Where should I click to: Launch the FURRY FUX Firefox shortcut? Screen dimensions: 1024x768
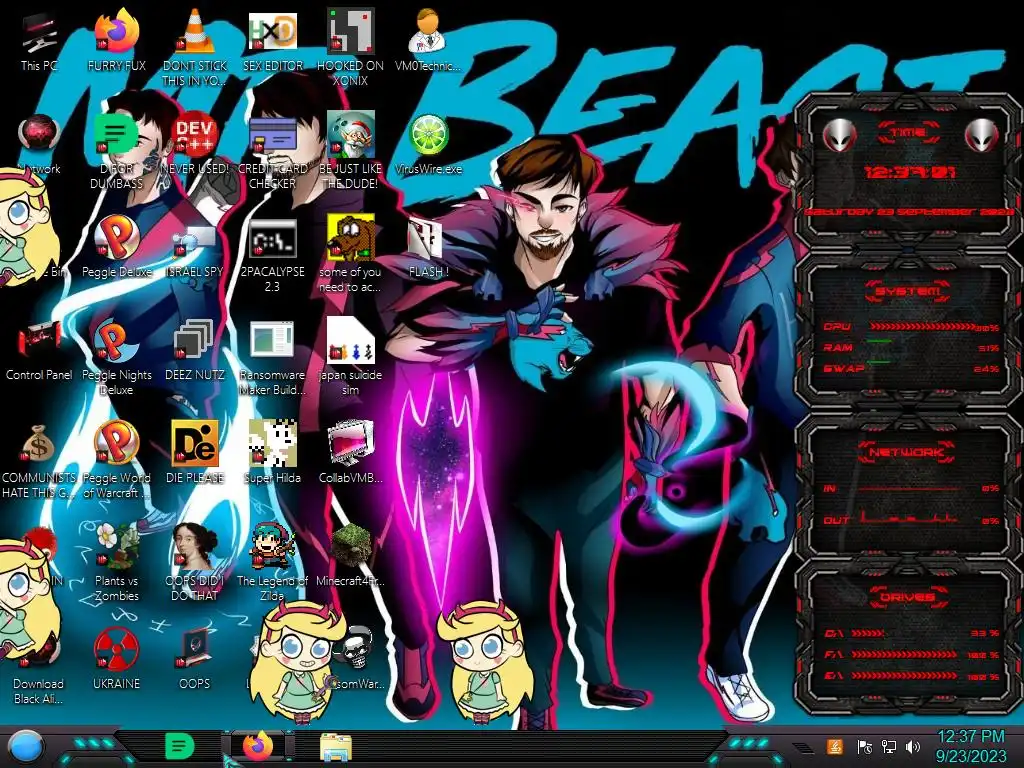coord(116,33)
